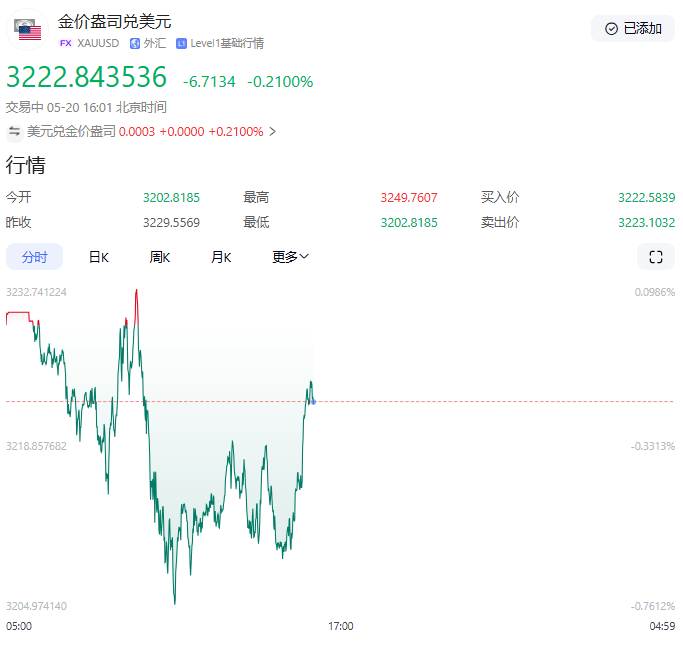Switch to the 月K chart tab
Image resolution: width=683 pixels, height=649 pixels.
221,257
